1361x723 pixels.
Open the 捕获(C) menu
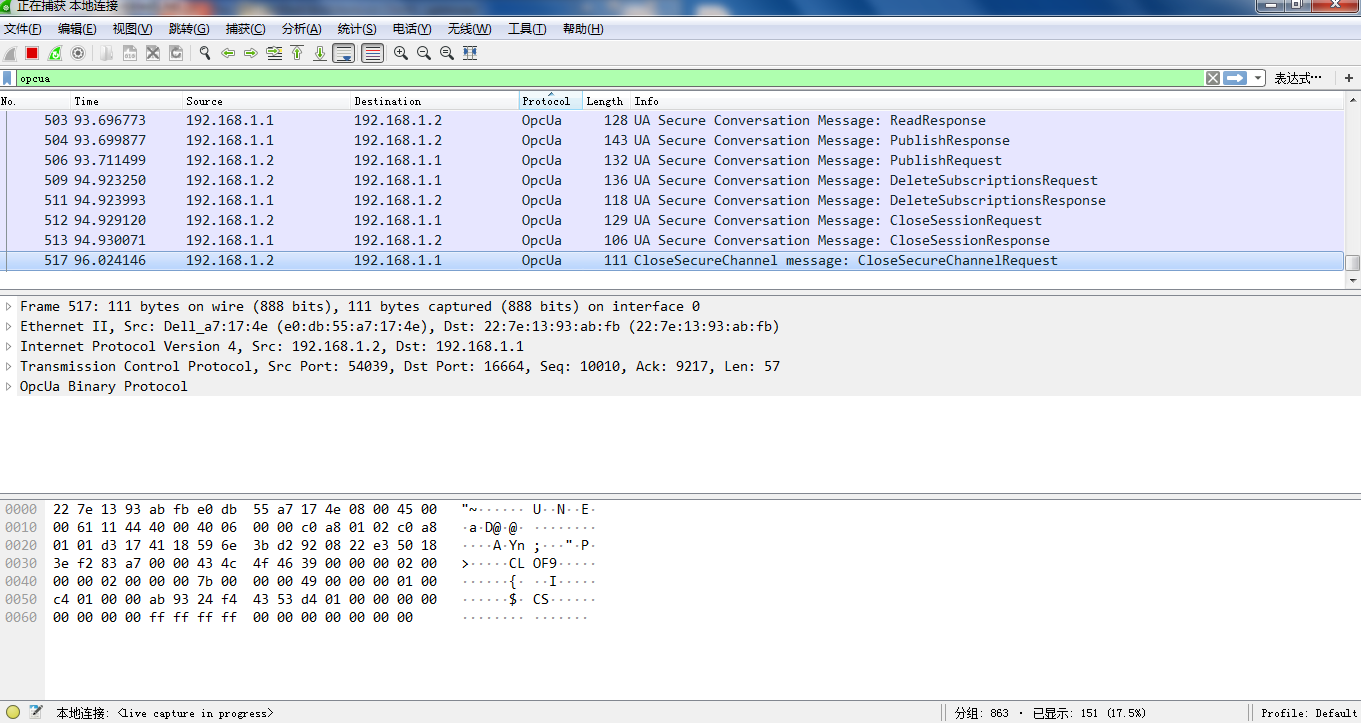pos(246,29)
